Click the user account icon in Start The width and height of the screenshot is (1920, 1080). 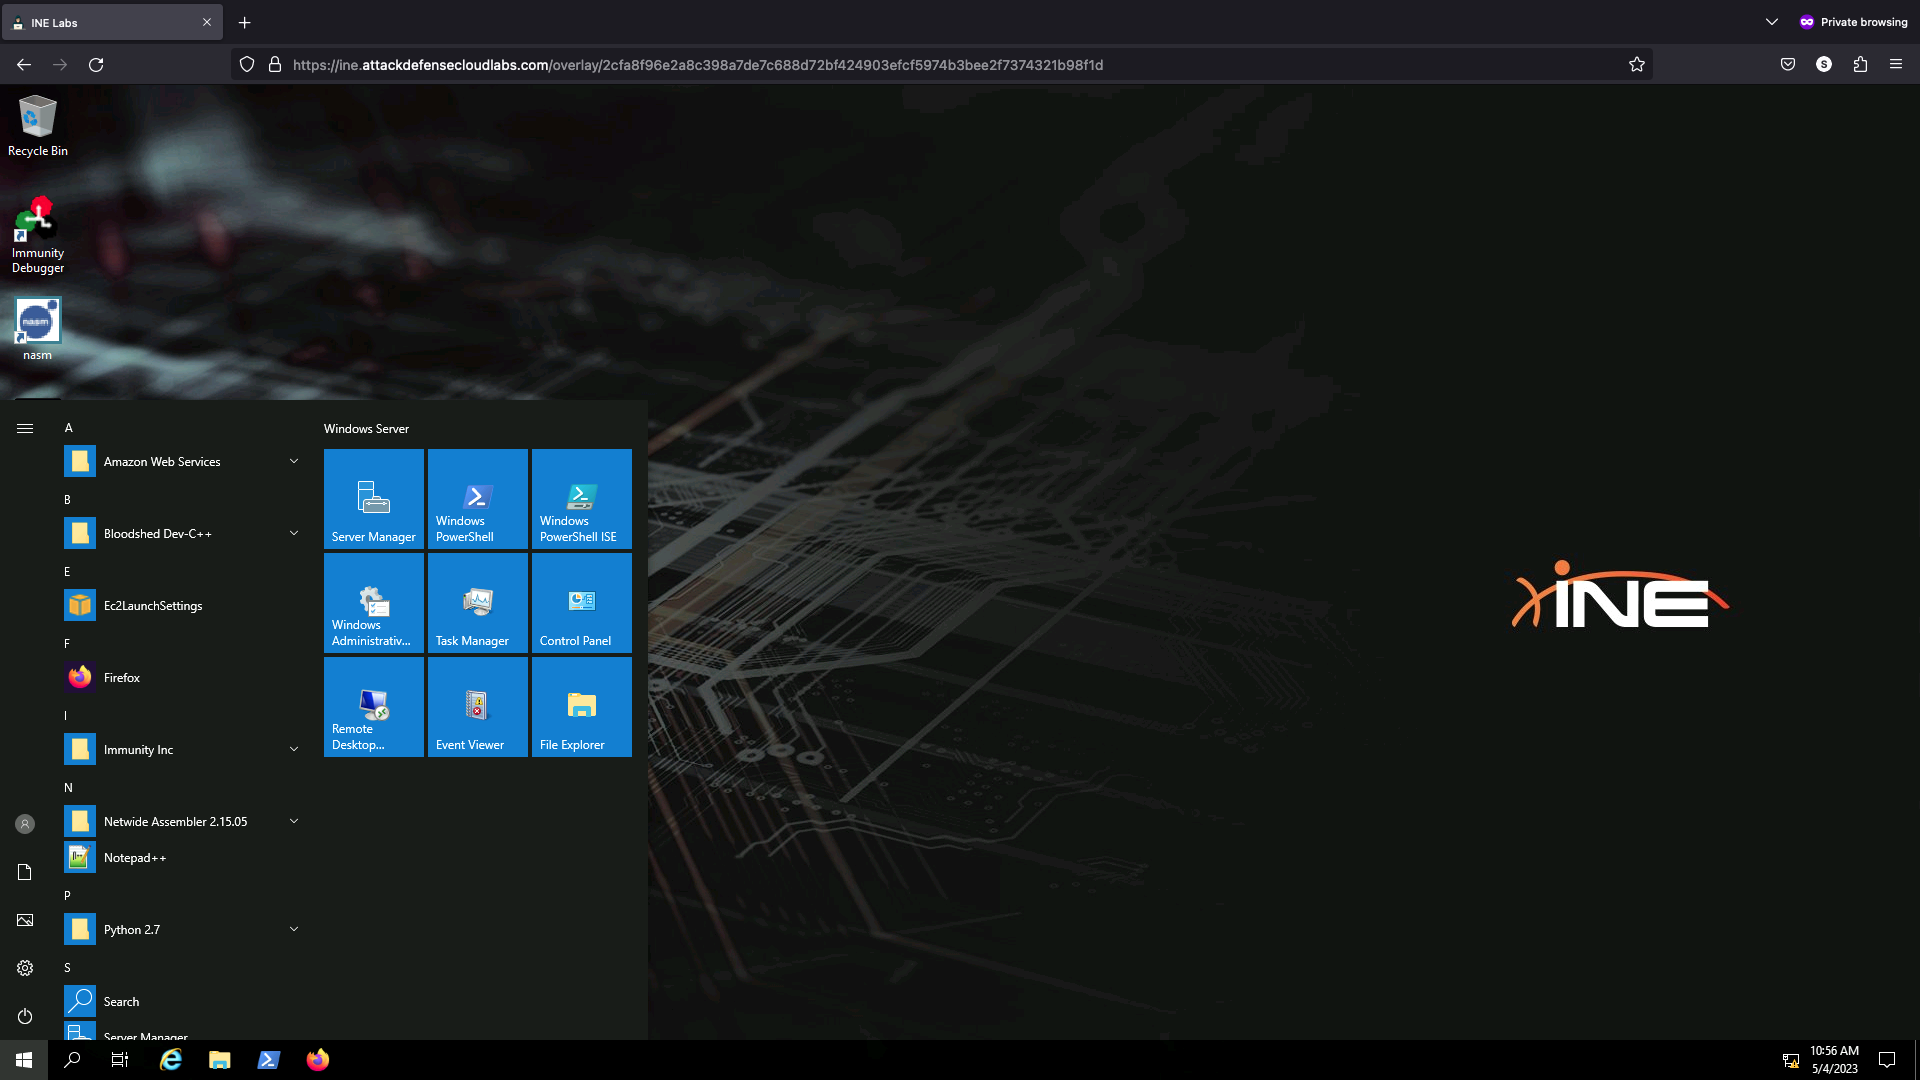pos(25,824)
